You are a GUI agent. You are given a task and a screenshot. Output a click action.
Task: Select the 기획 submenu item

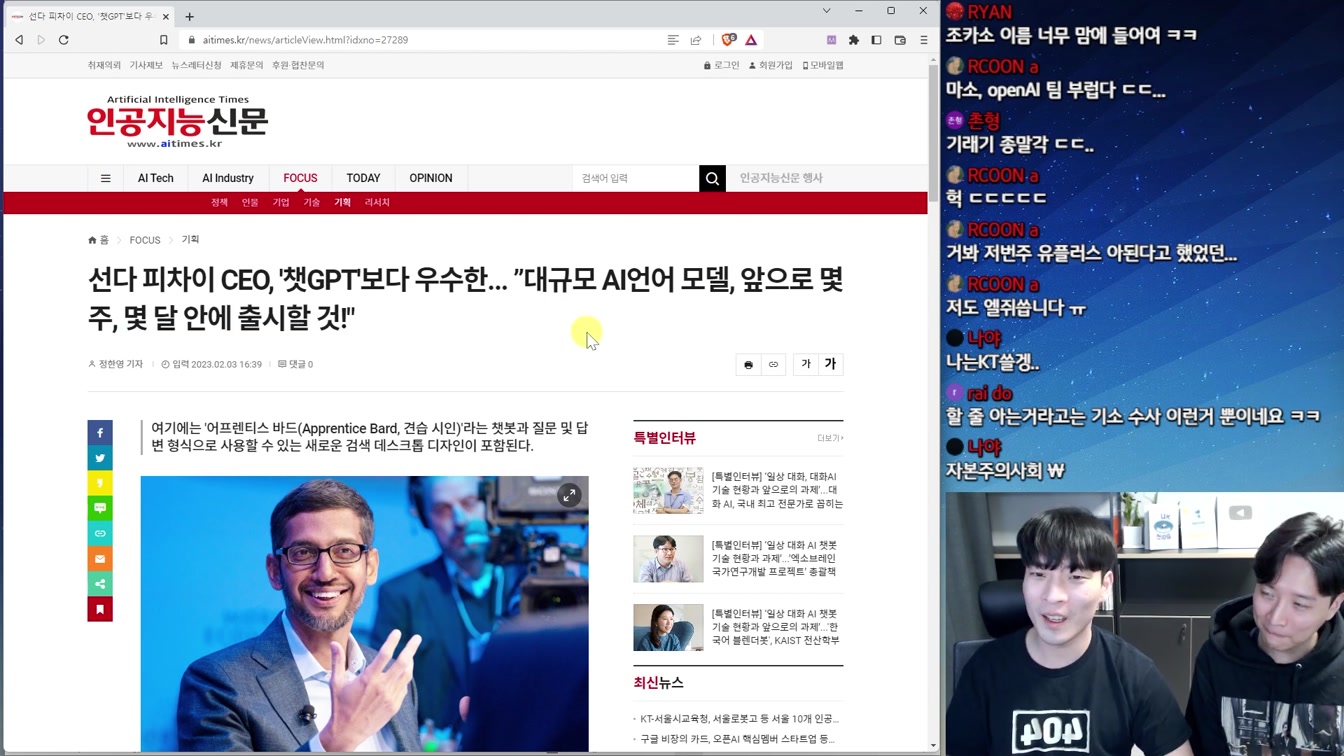342,203
